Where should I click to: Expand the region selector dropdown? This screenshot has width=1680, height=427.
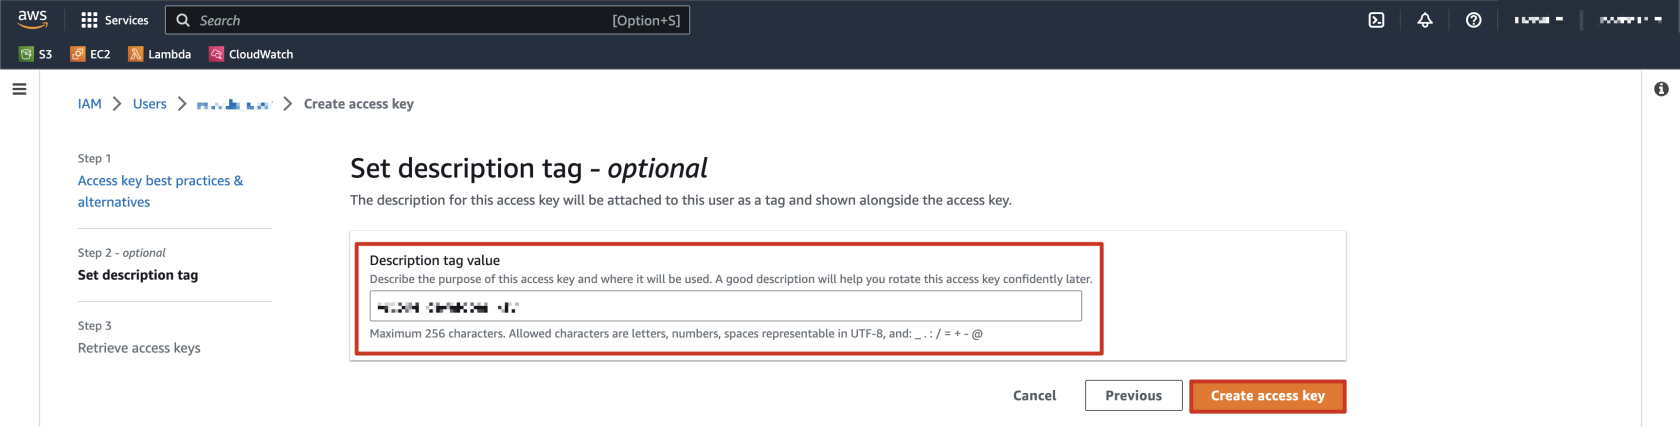(1538, 20)
